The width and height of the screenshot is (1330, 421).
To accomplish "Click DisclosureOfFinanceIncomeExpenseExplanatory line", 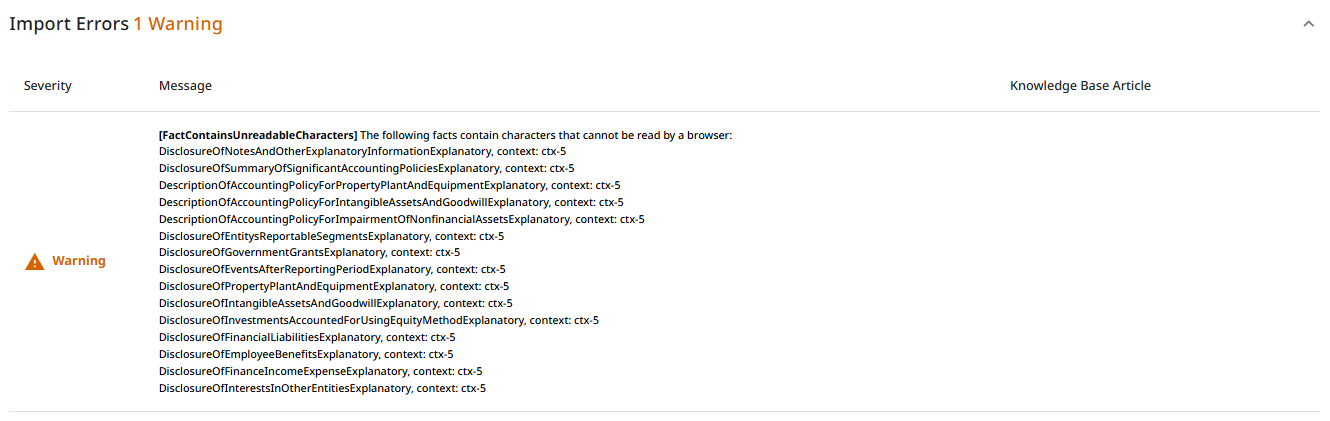I will click(x=321, y=371).
